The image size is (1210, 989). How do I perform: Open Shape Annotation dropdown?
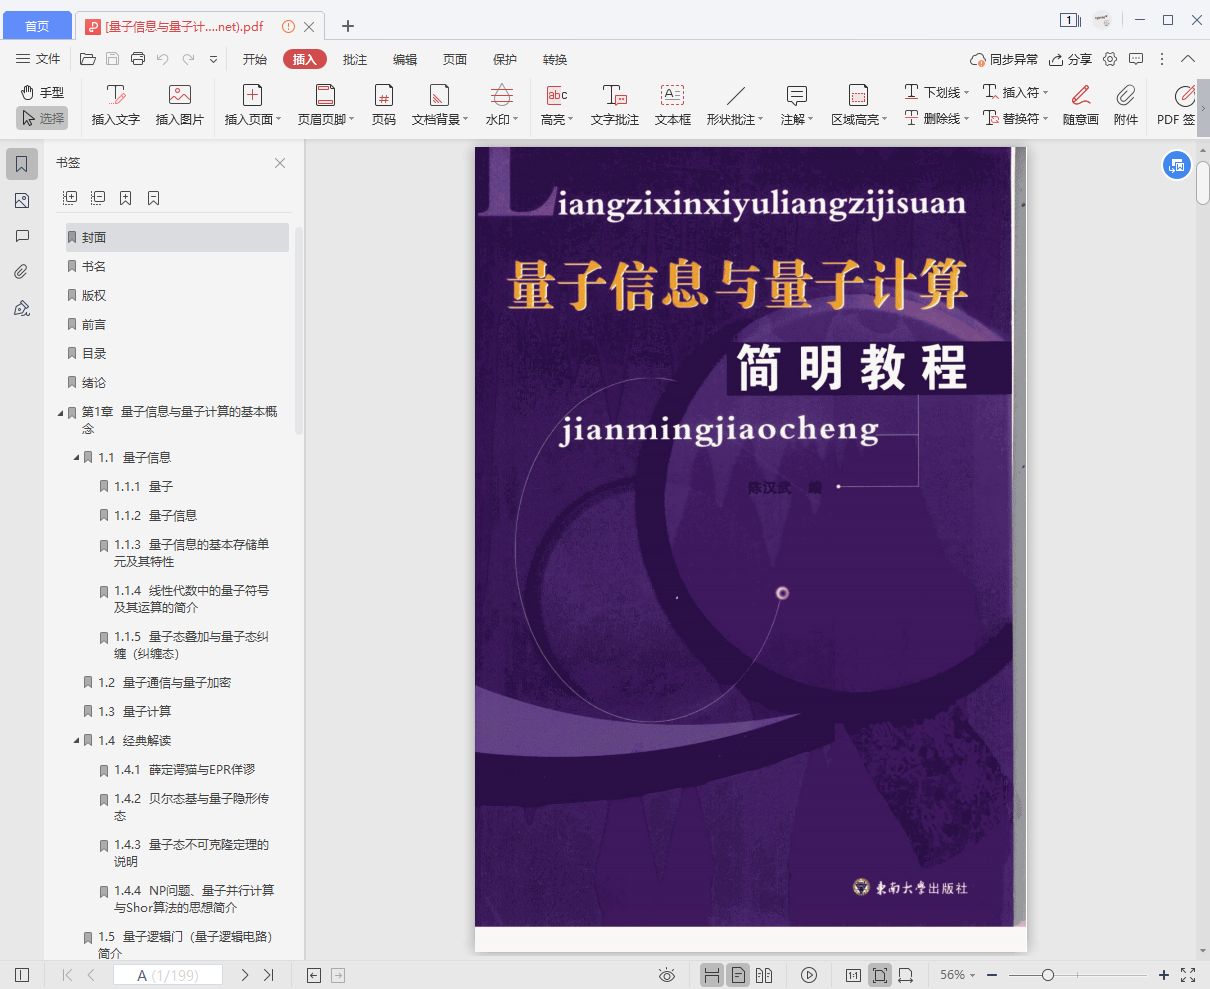coord(735,105)
